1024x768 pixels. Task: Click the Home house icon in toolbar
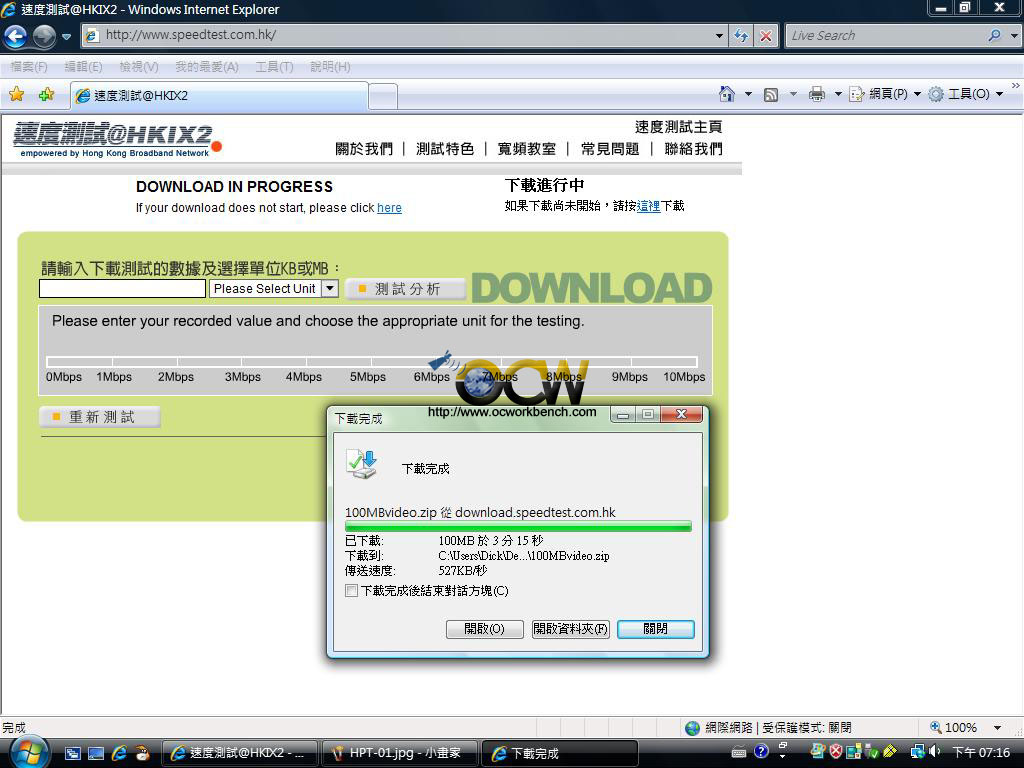[726, 94]
